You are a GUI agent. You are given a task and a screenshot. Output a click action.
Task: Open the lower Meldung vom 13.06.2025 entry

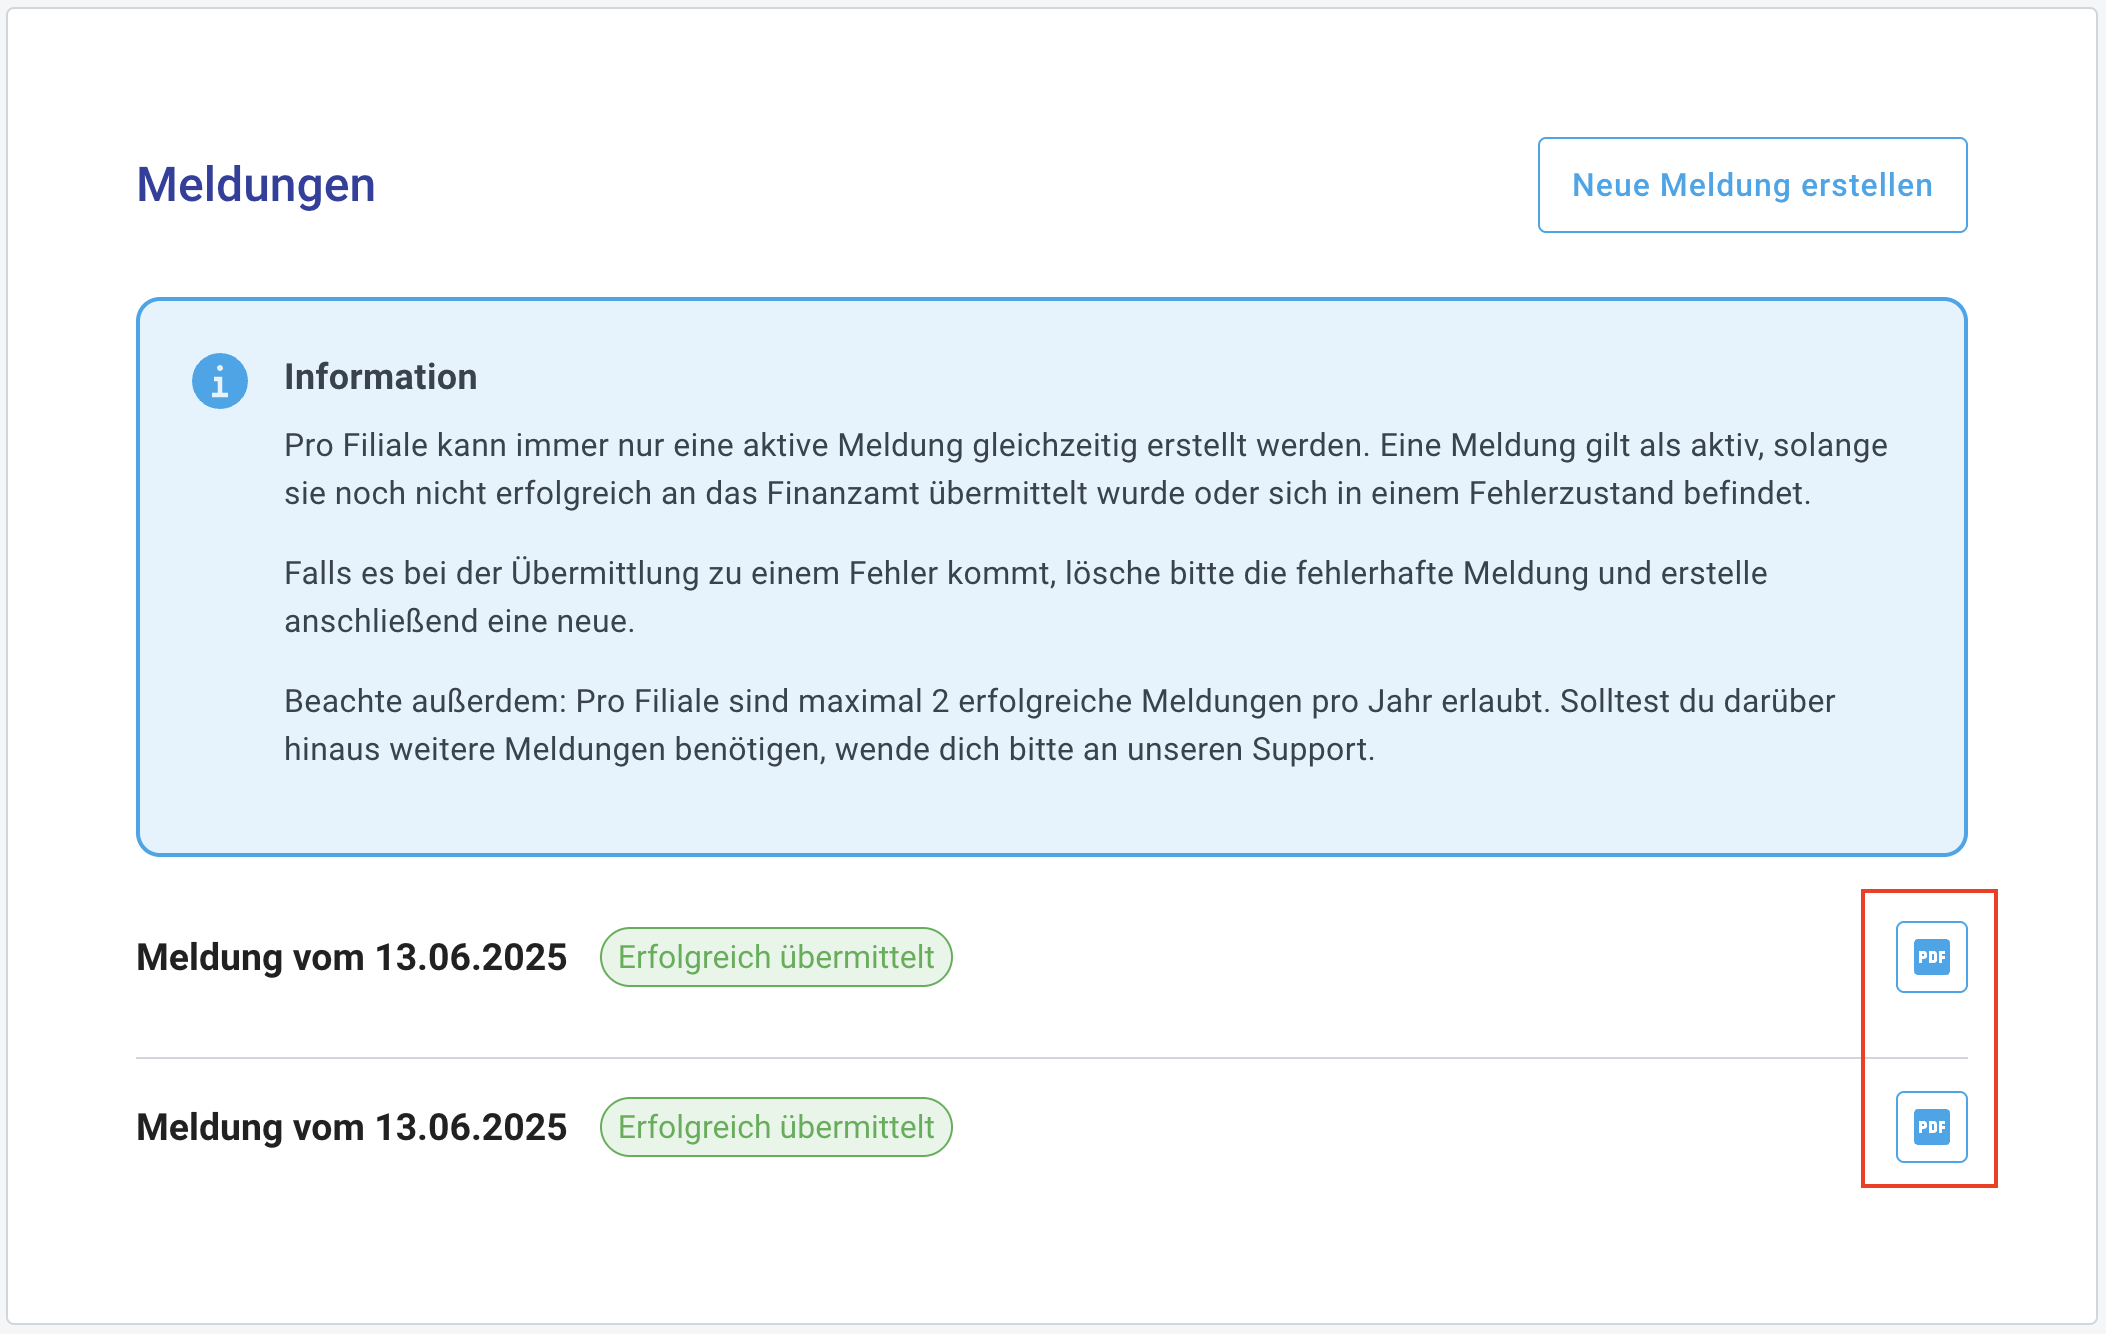pos(351,1127)
